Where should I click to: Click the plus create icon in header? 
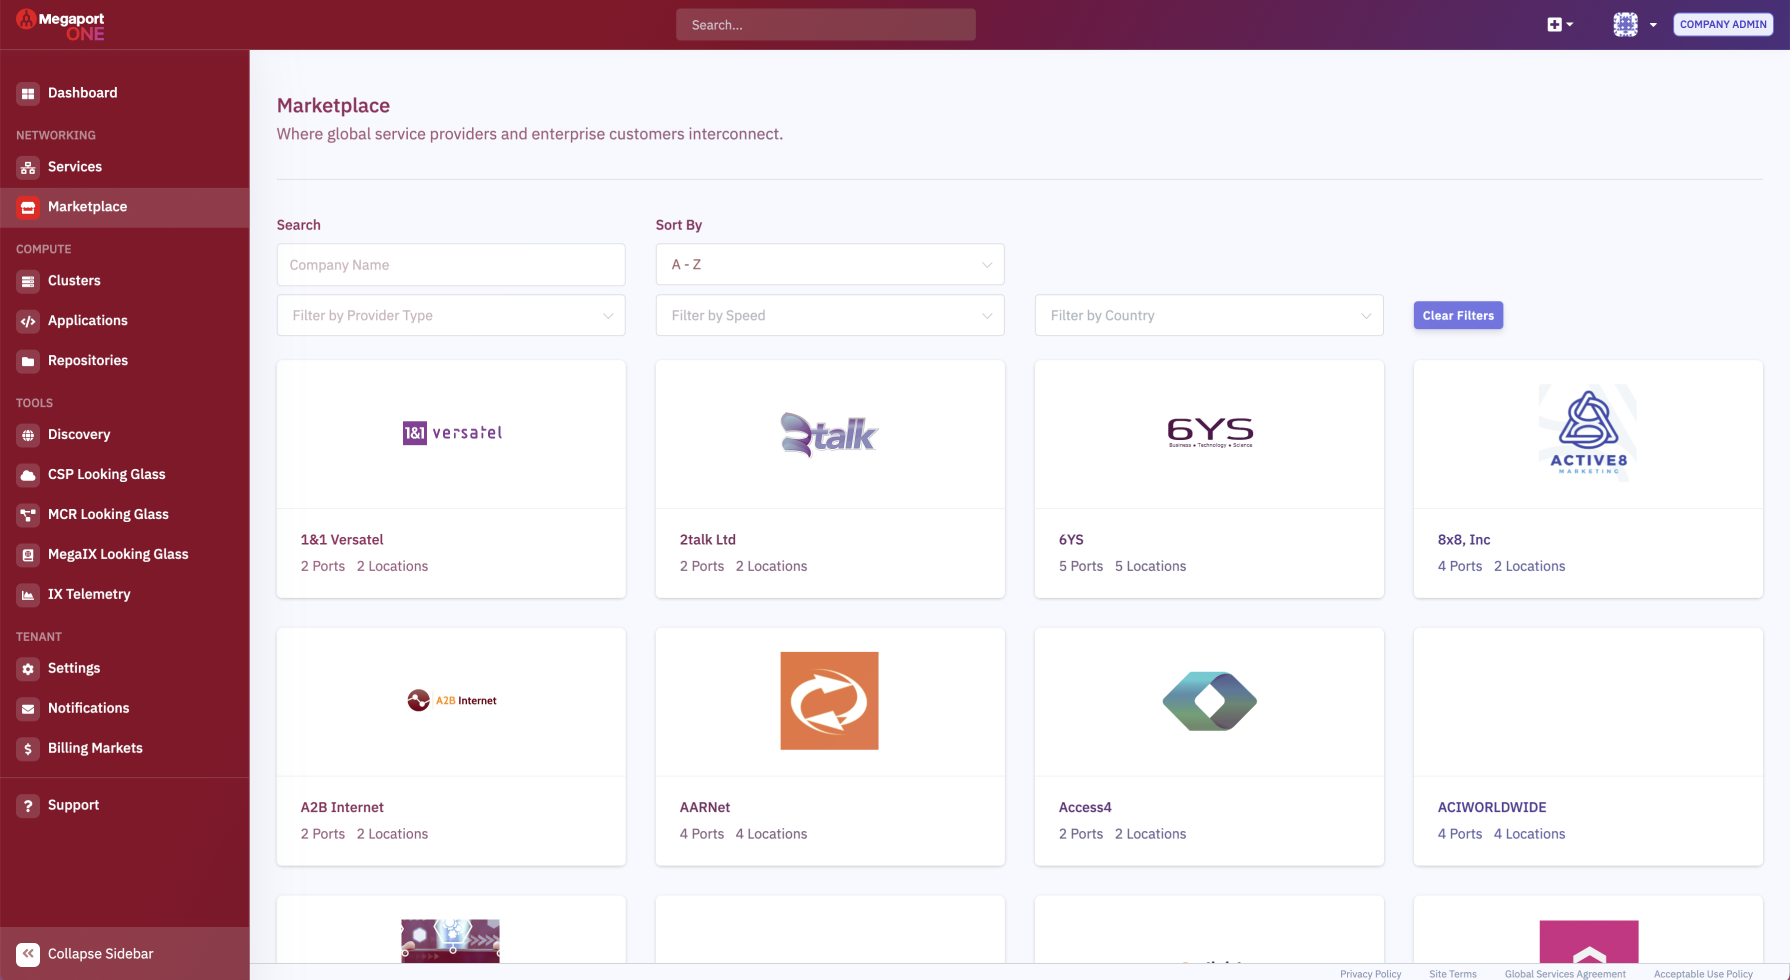pyautogui.click(x=1554, y=25)
